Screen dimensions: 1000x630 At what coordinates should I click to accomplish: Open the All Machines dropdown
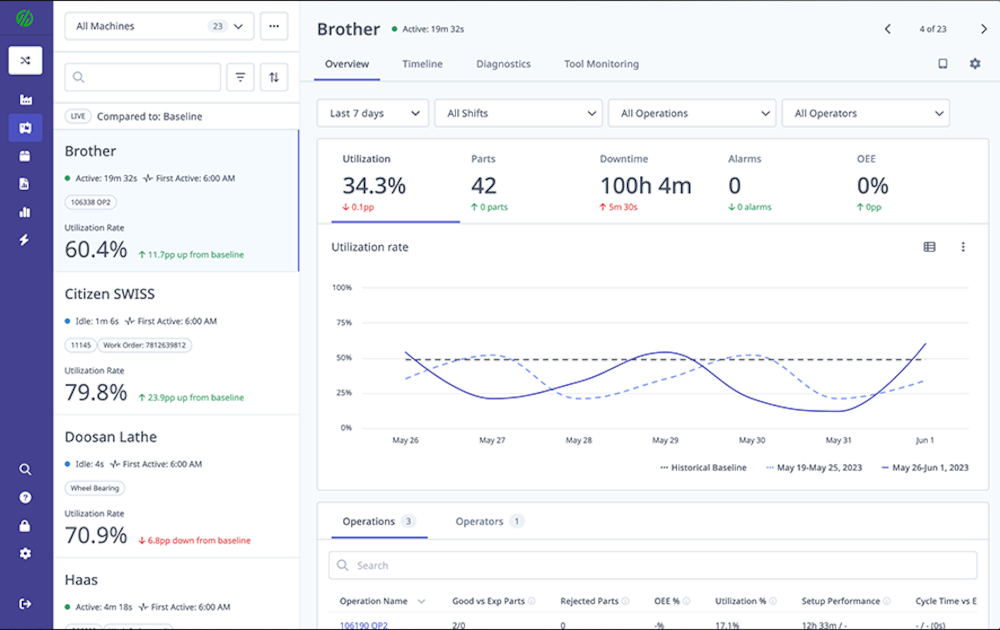(158, 25)
